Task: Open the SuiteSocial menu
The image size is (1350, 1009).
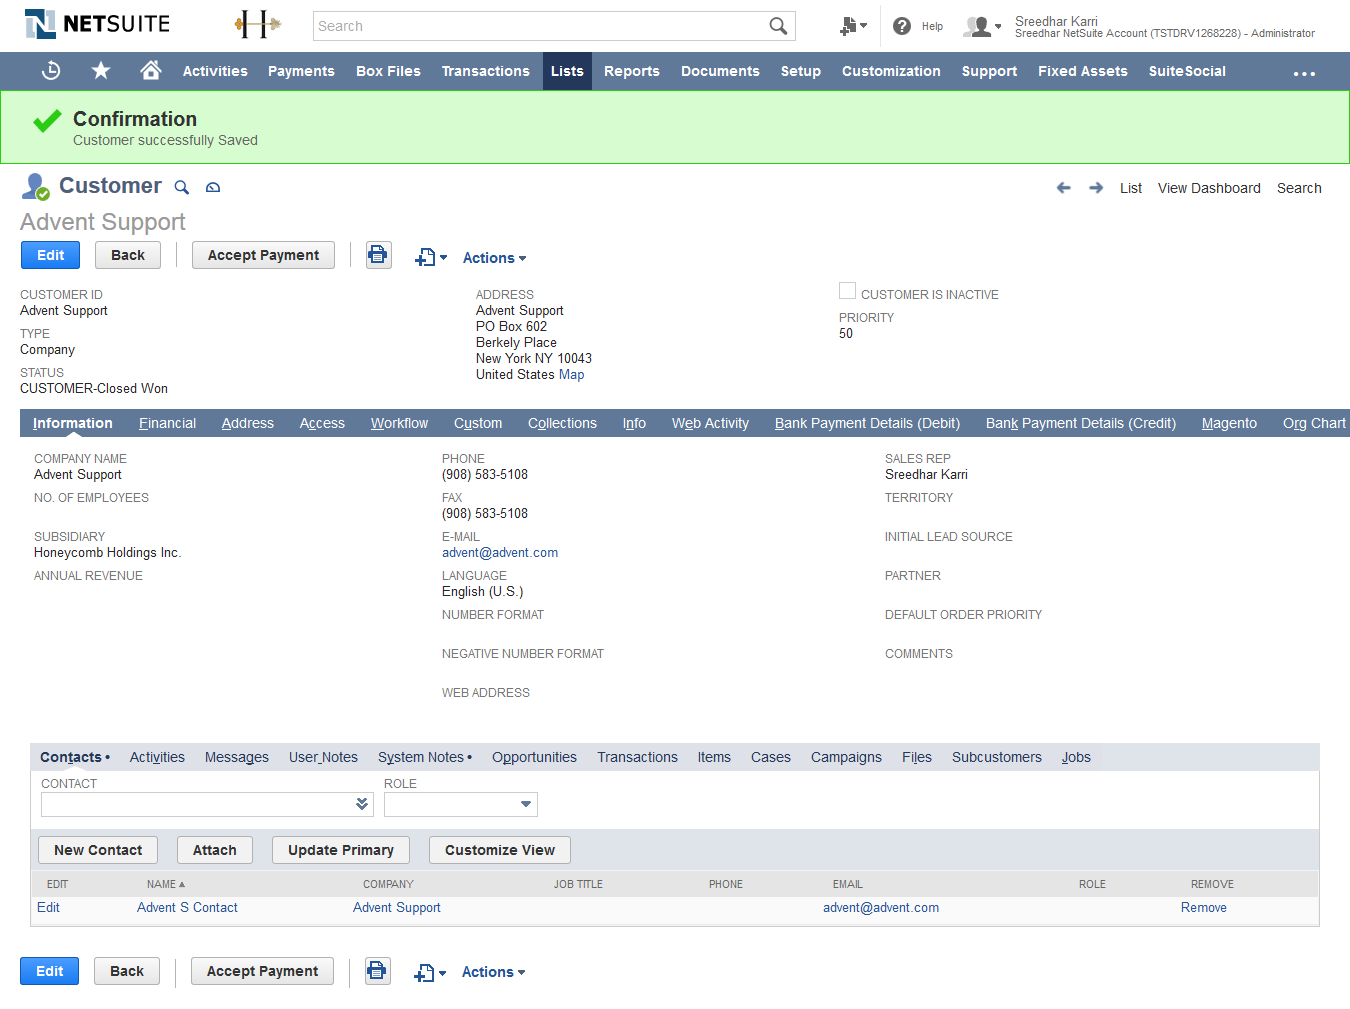Action: [x=1187, y=71]
